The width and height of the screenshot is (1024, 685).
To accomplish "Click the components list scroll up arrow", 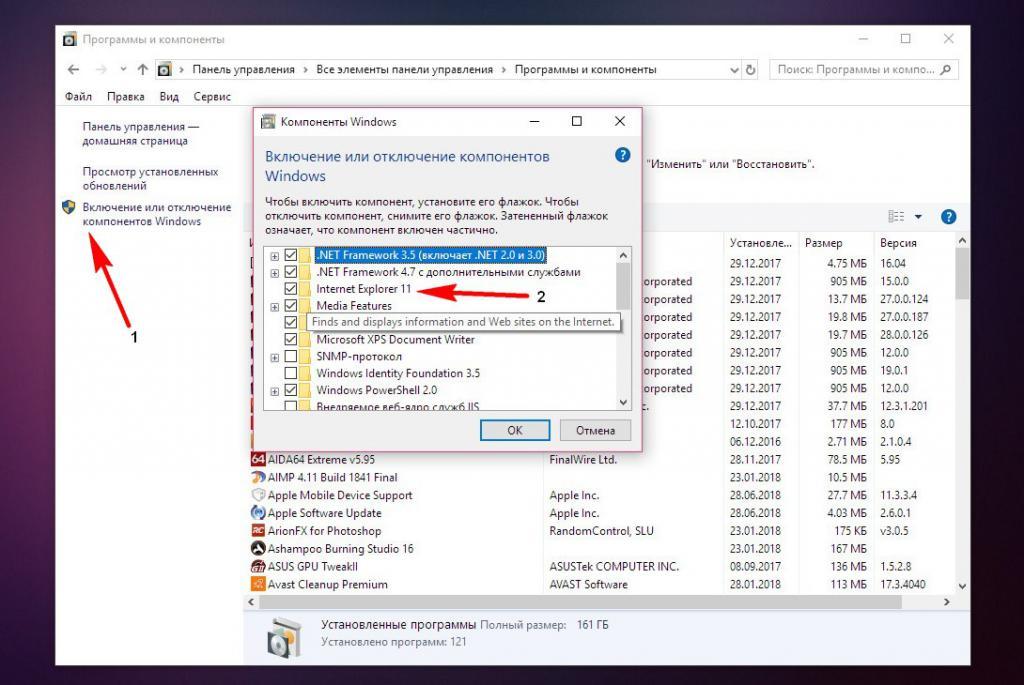I will click(623, 255).
